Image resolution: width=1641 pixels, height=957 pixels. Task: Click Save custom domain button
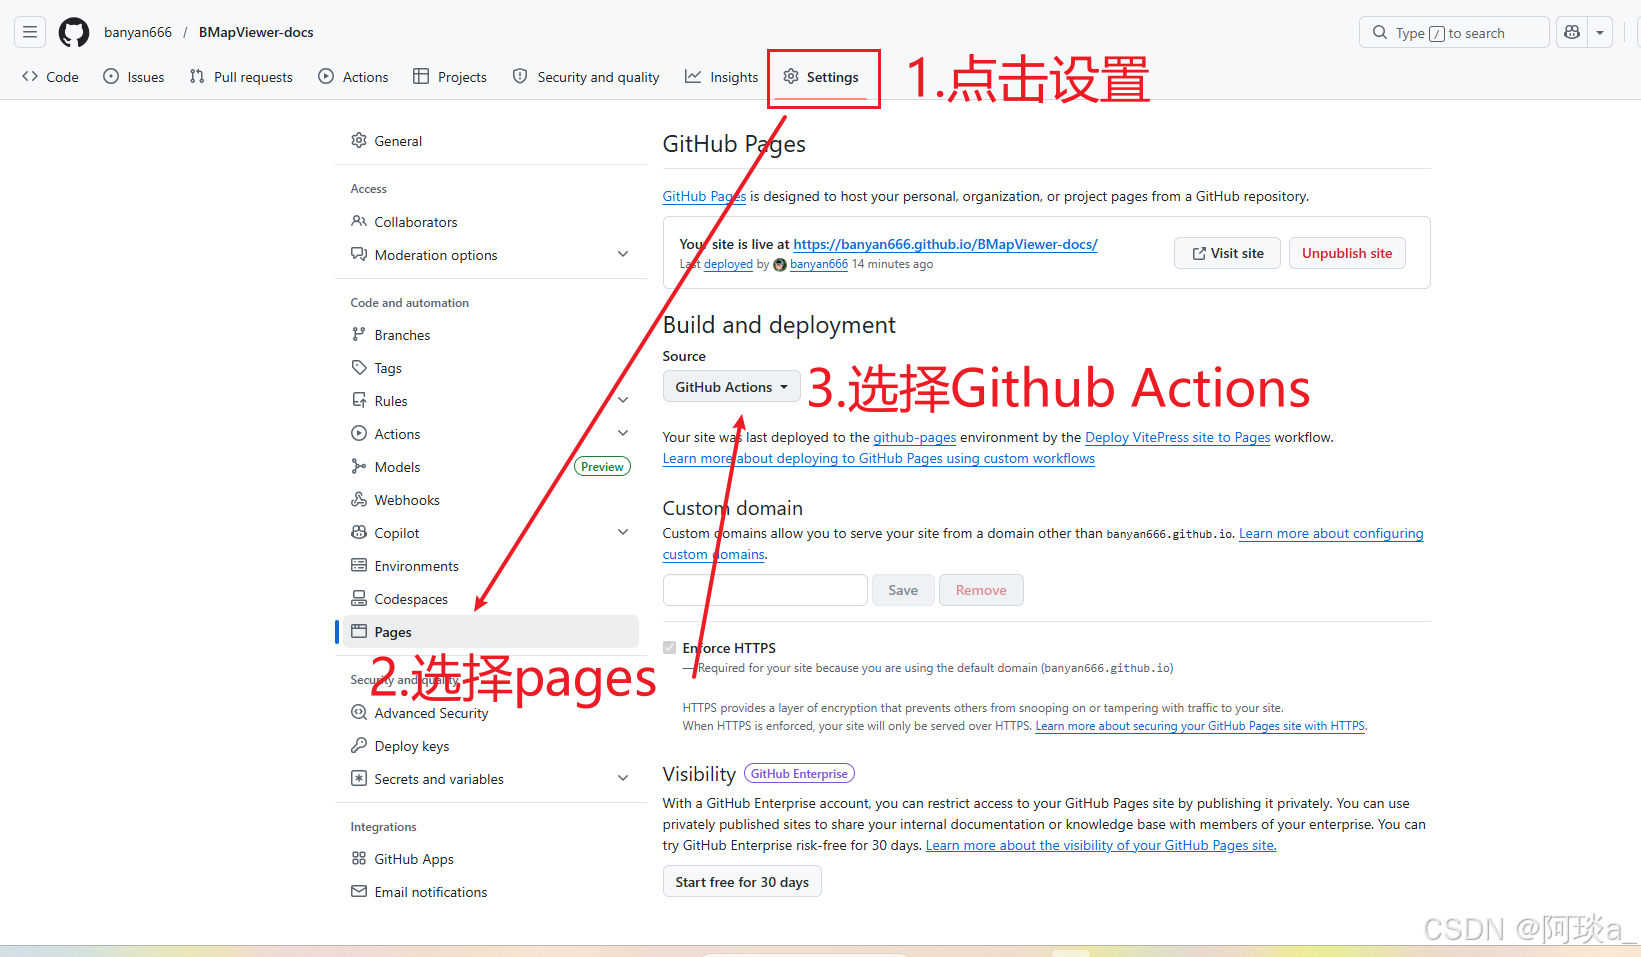[903, 590]
